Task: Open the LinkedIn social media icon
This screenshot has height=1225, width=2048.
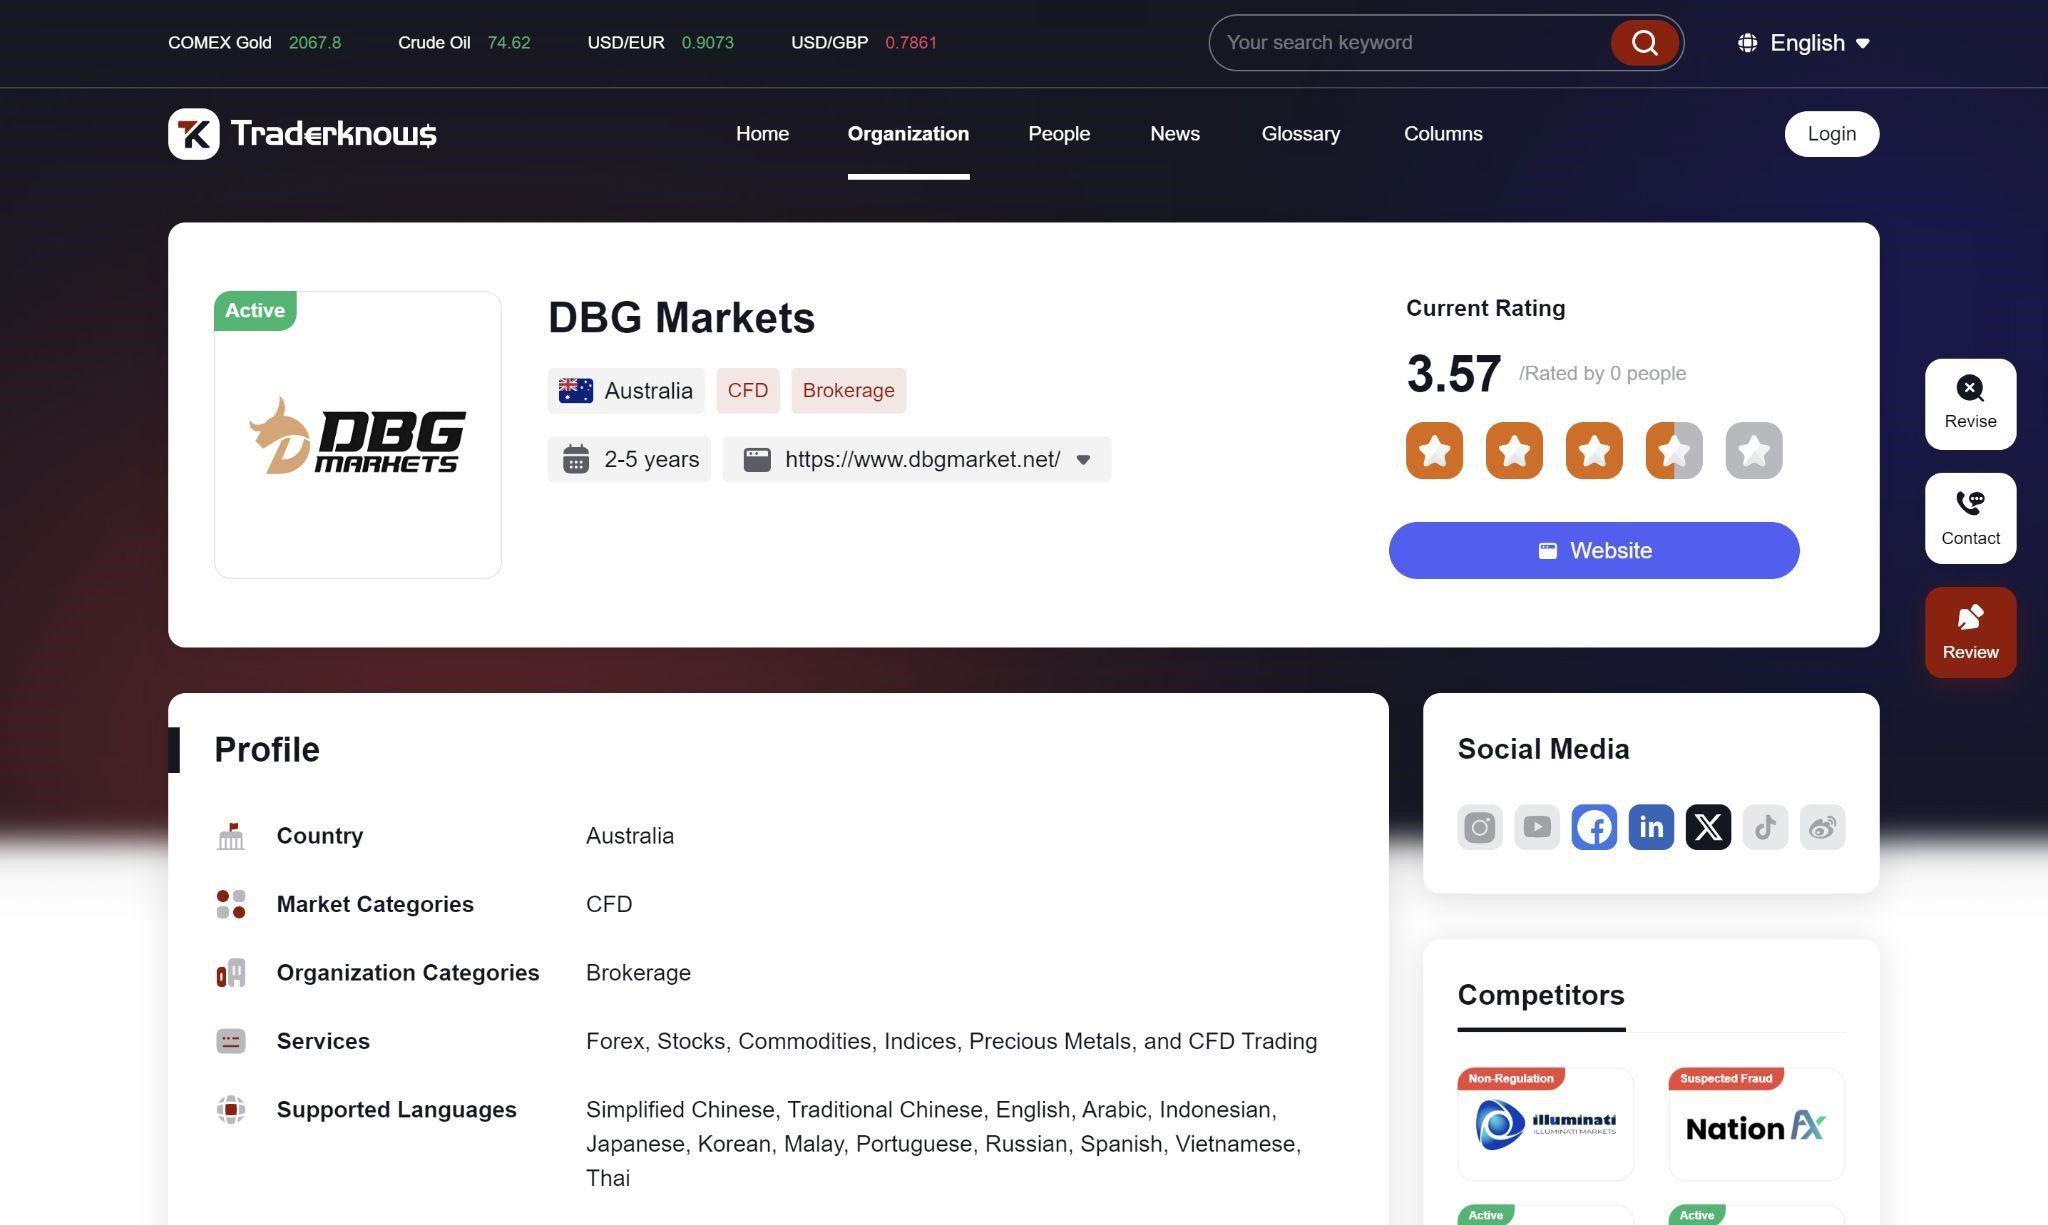Action: (x=1650, y=827)
